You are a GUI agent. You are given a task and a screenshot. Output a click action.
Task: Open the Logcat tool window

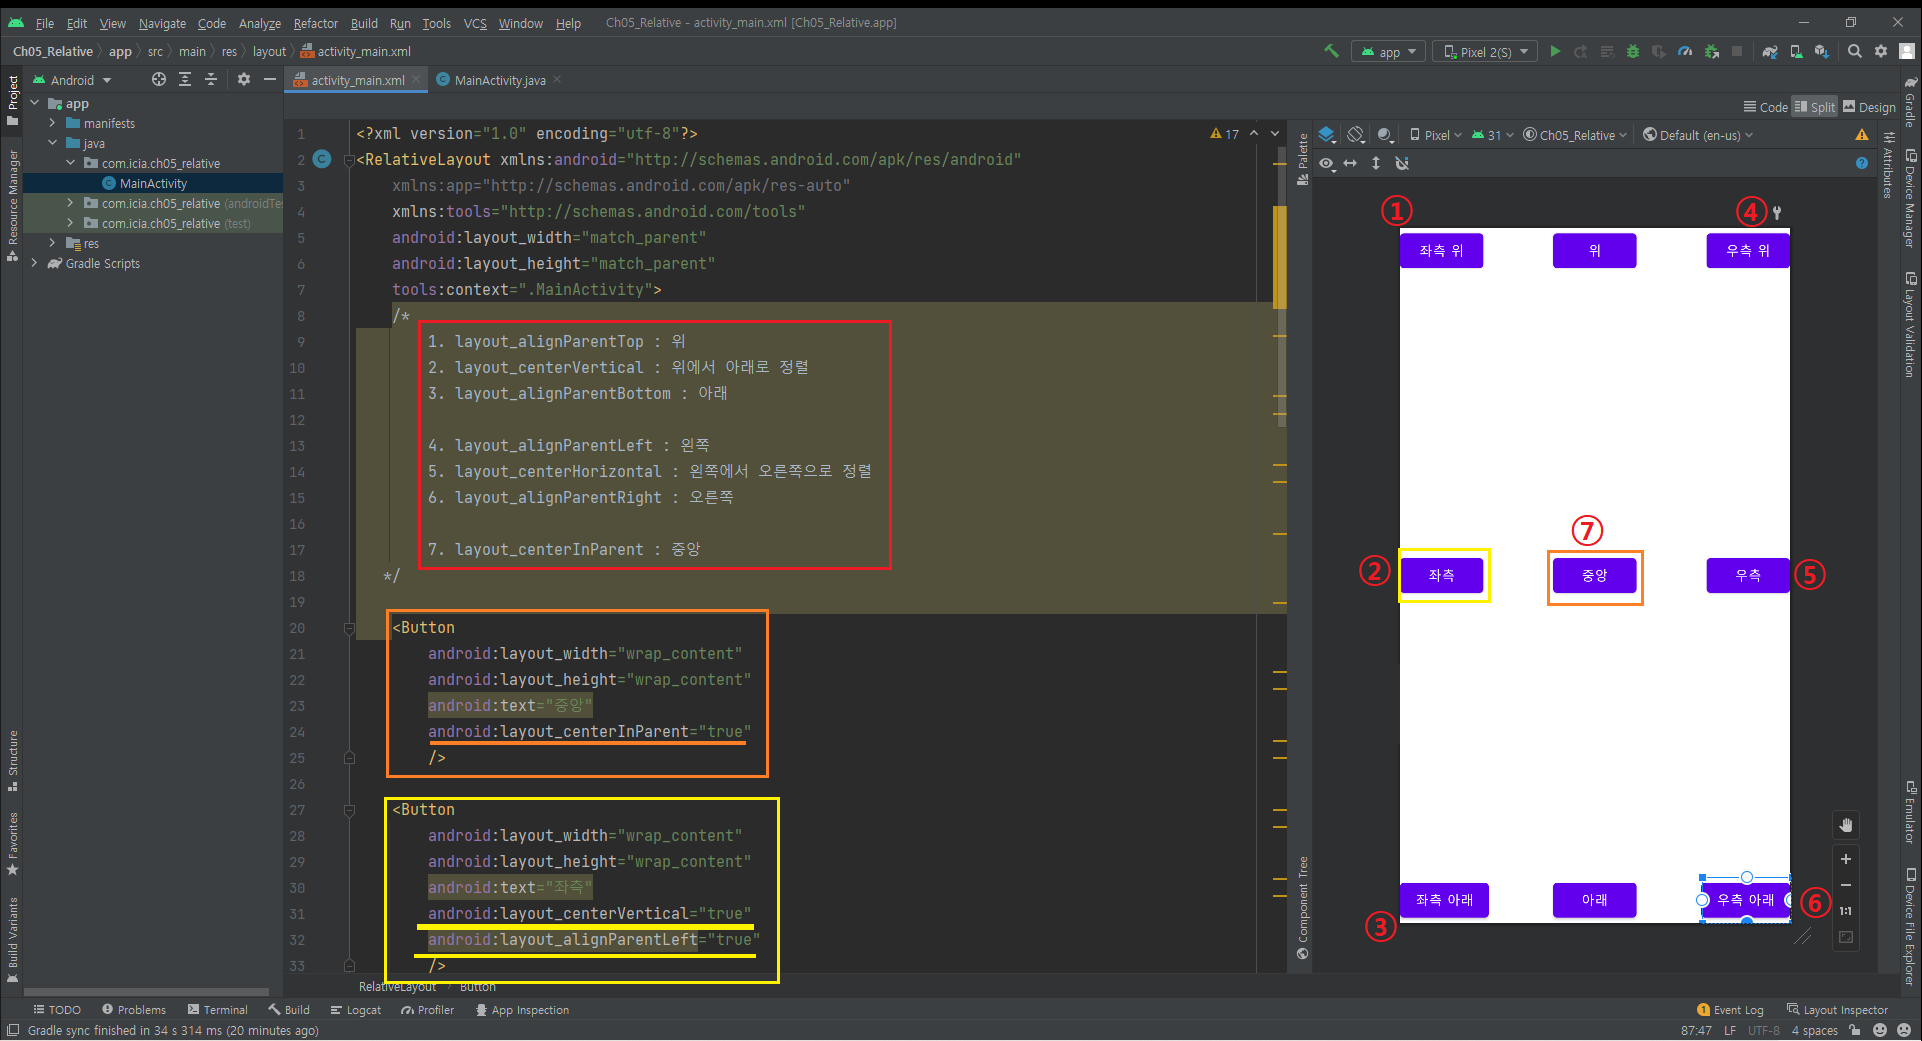coord(356,1010)
